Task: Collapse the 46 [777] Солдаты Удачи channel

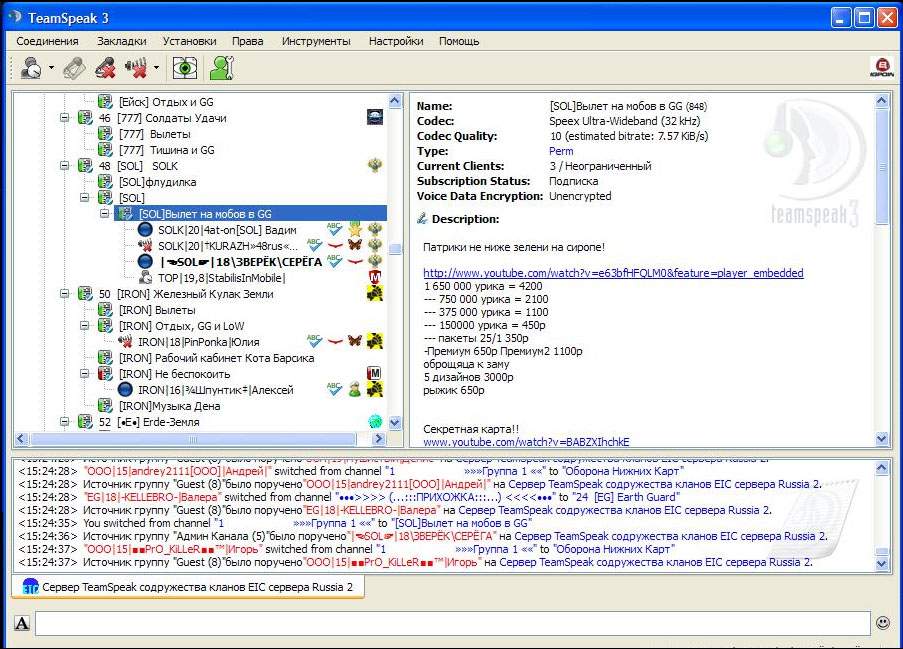Action: (x=65, y=118)
